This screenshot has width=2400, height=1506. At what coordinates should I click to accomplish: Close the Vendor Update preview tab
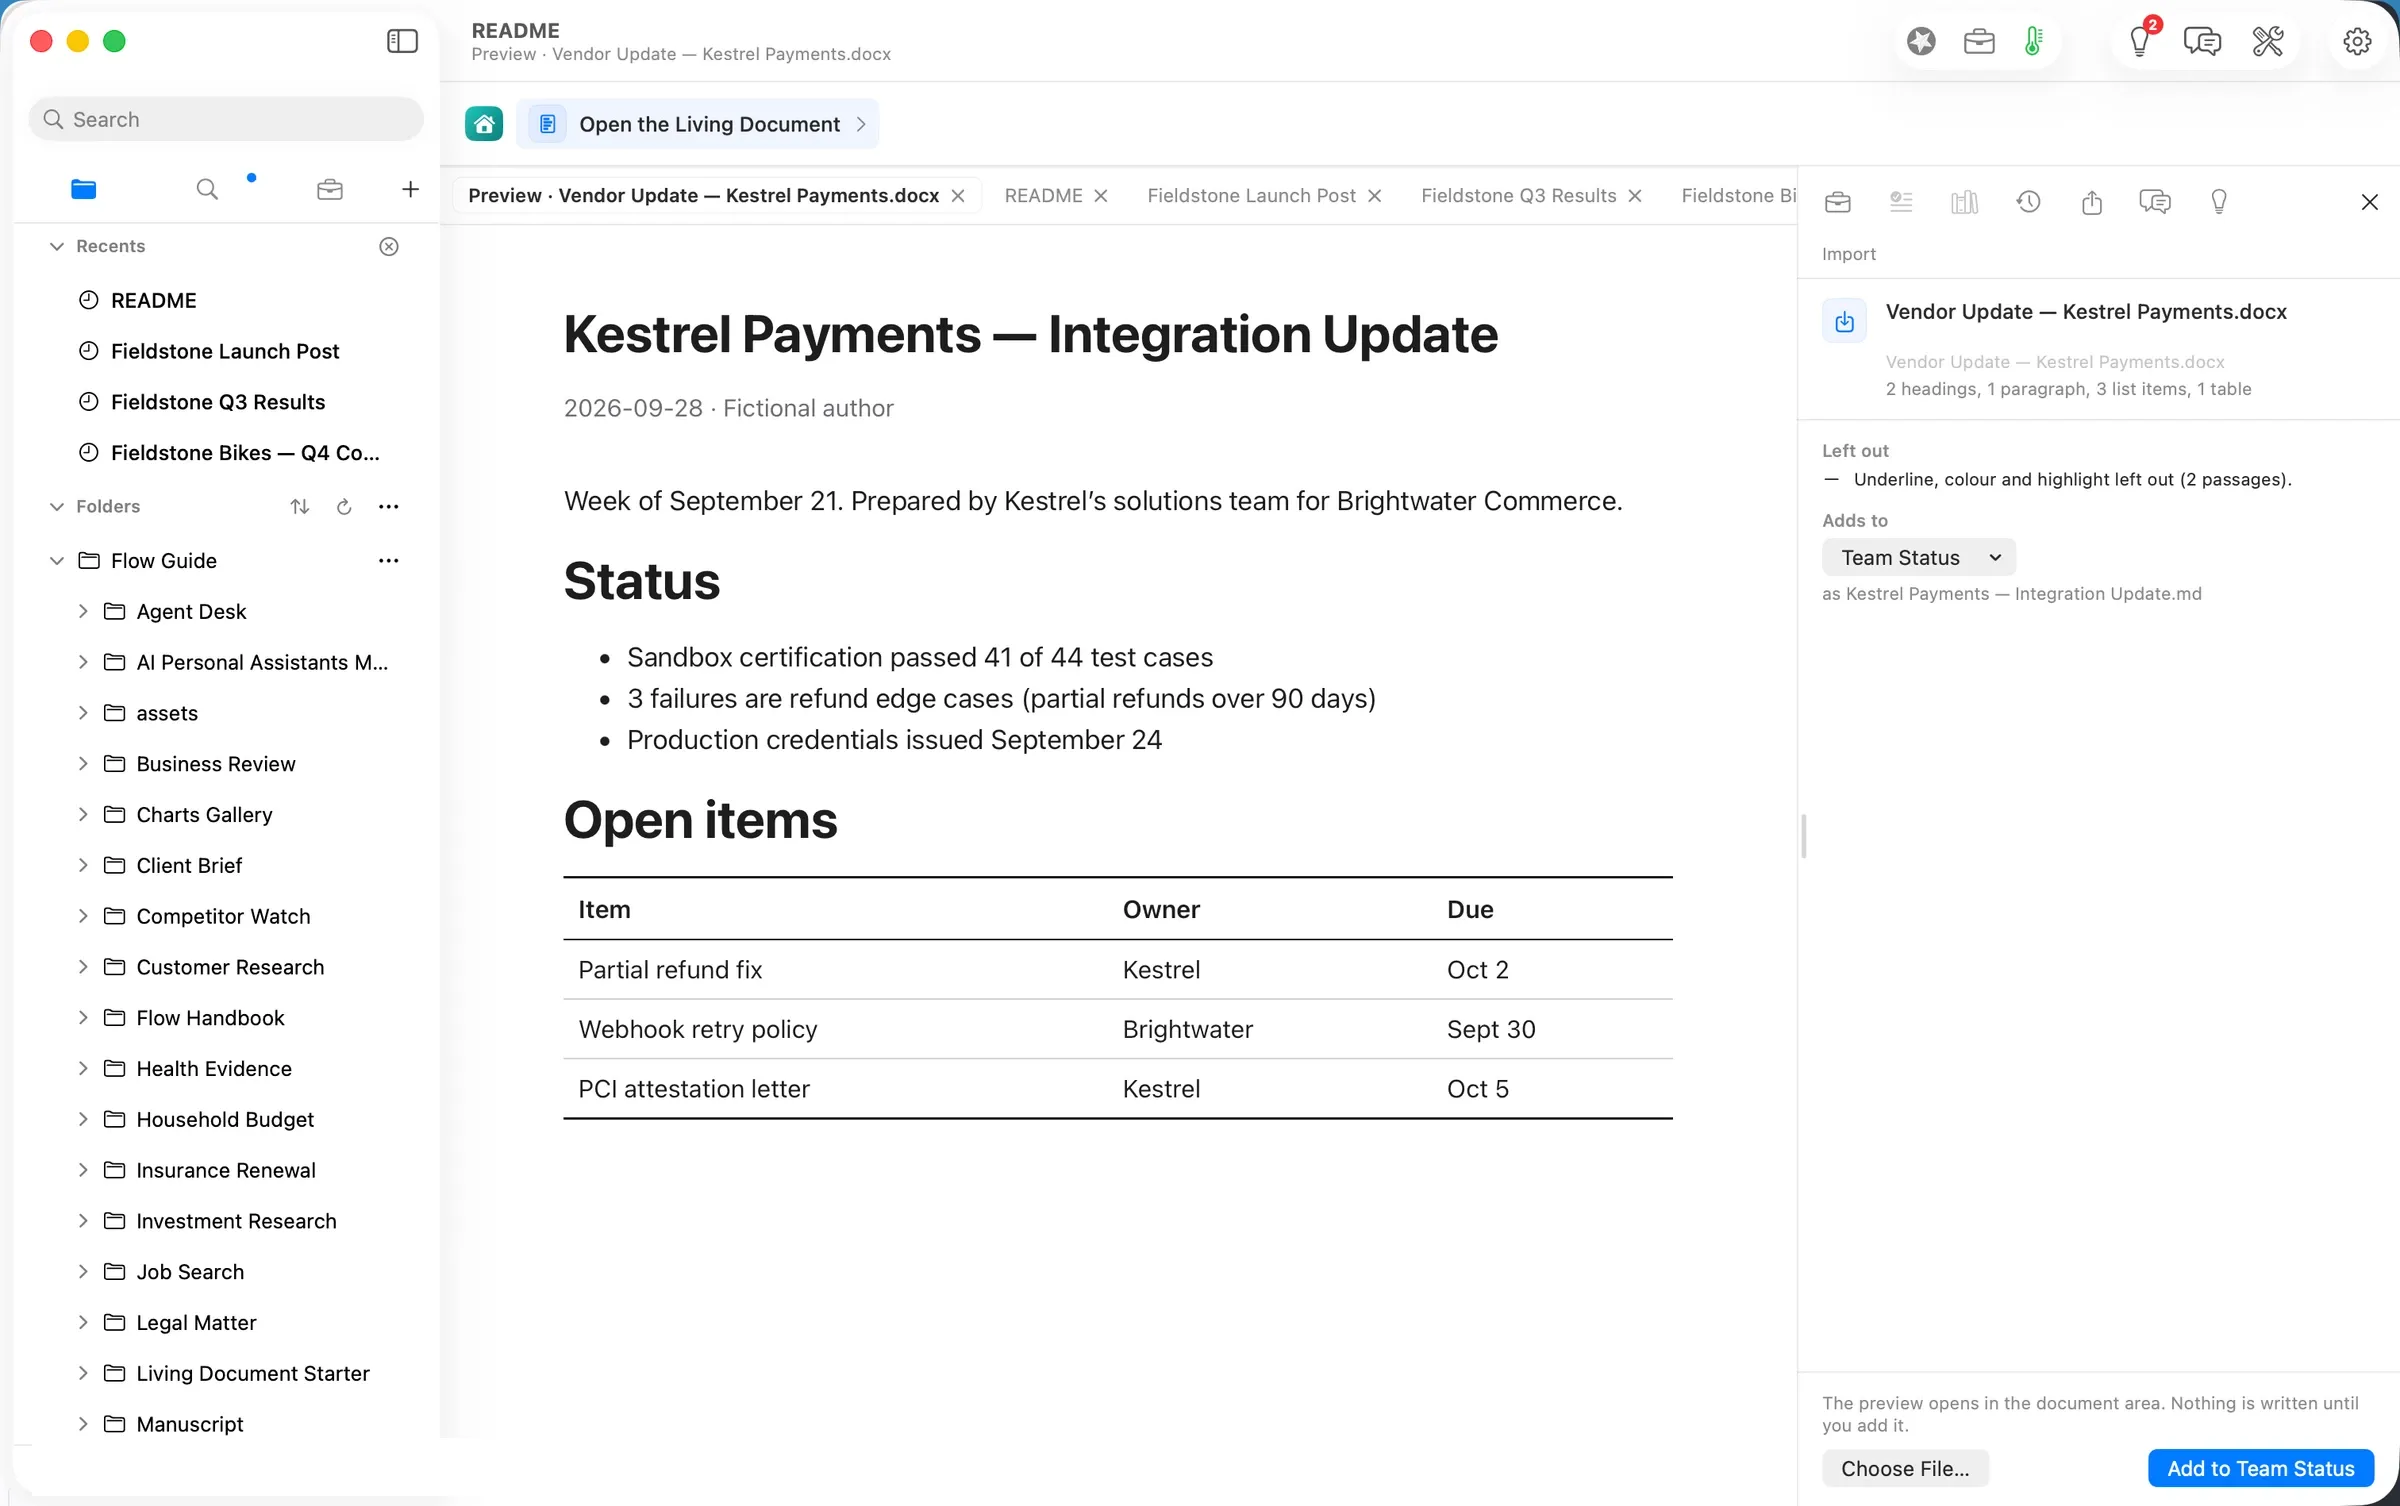click(958, 196)
